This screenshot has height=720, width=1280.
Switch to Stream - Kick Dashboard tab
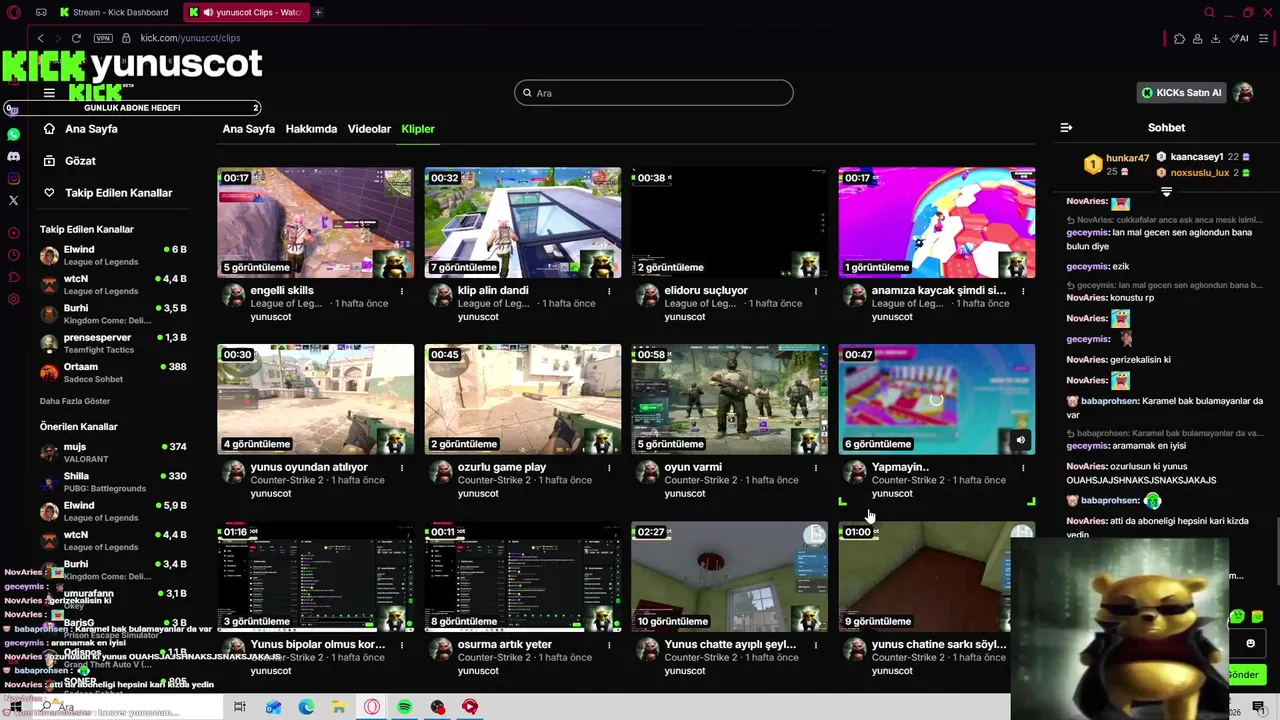click(x=114, y=12)
